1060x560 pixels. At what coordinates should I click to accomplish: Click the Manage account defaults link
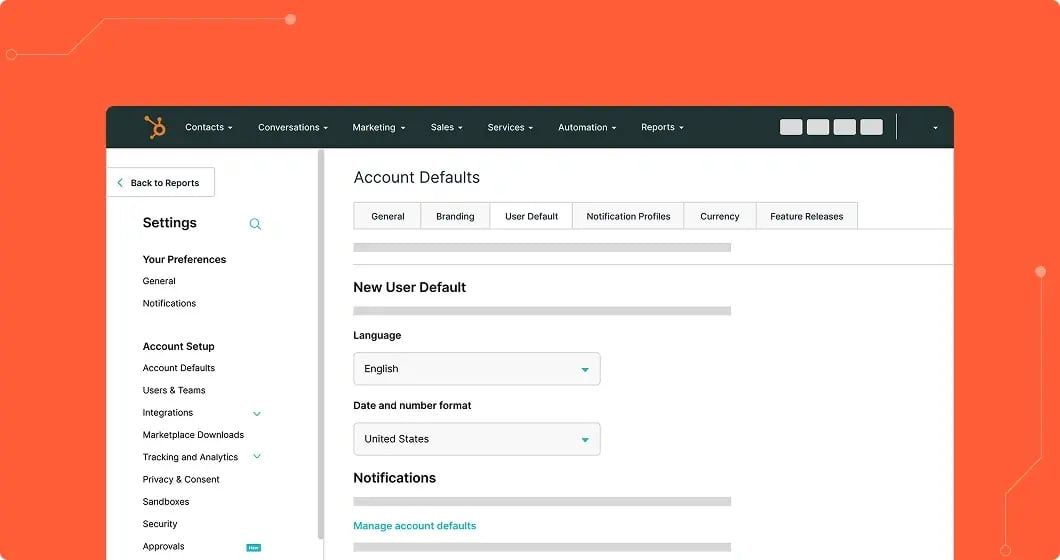click(414, 526)
